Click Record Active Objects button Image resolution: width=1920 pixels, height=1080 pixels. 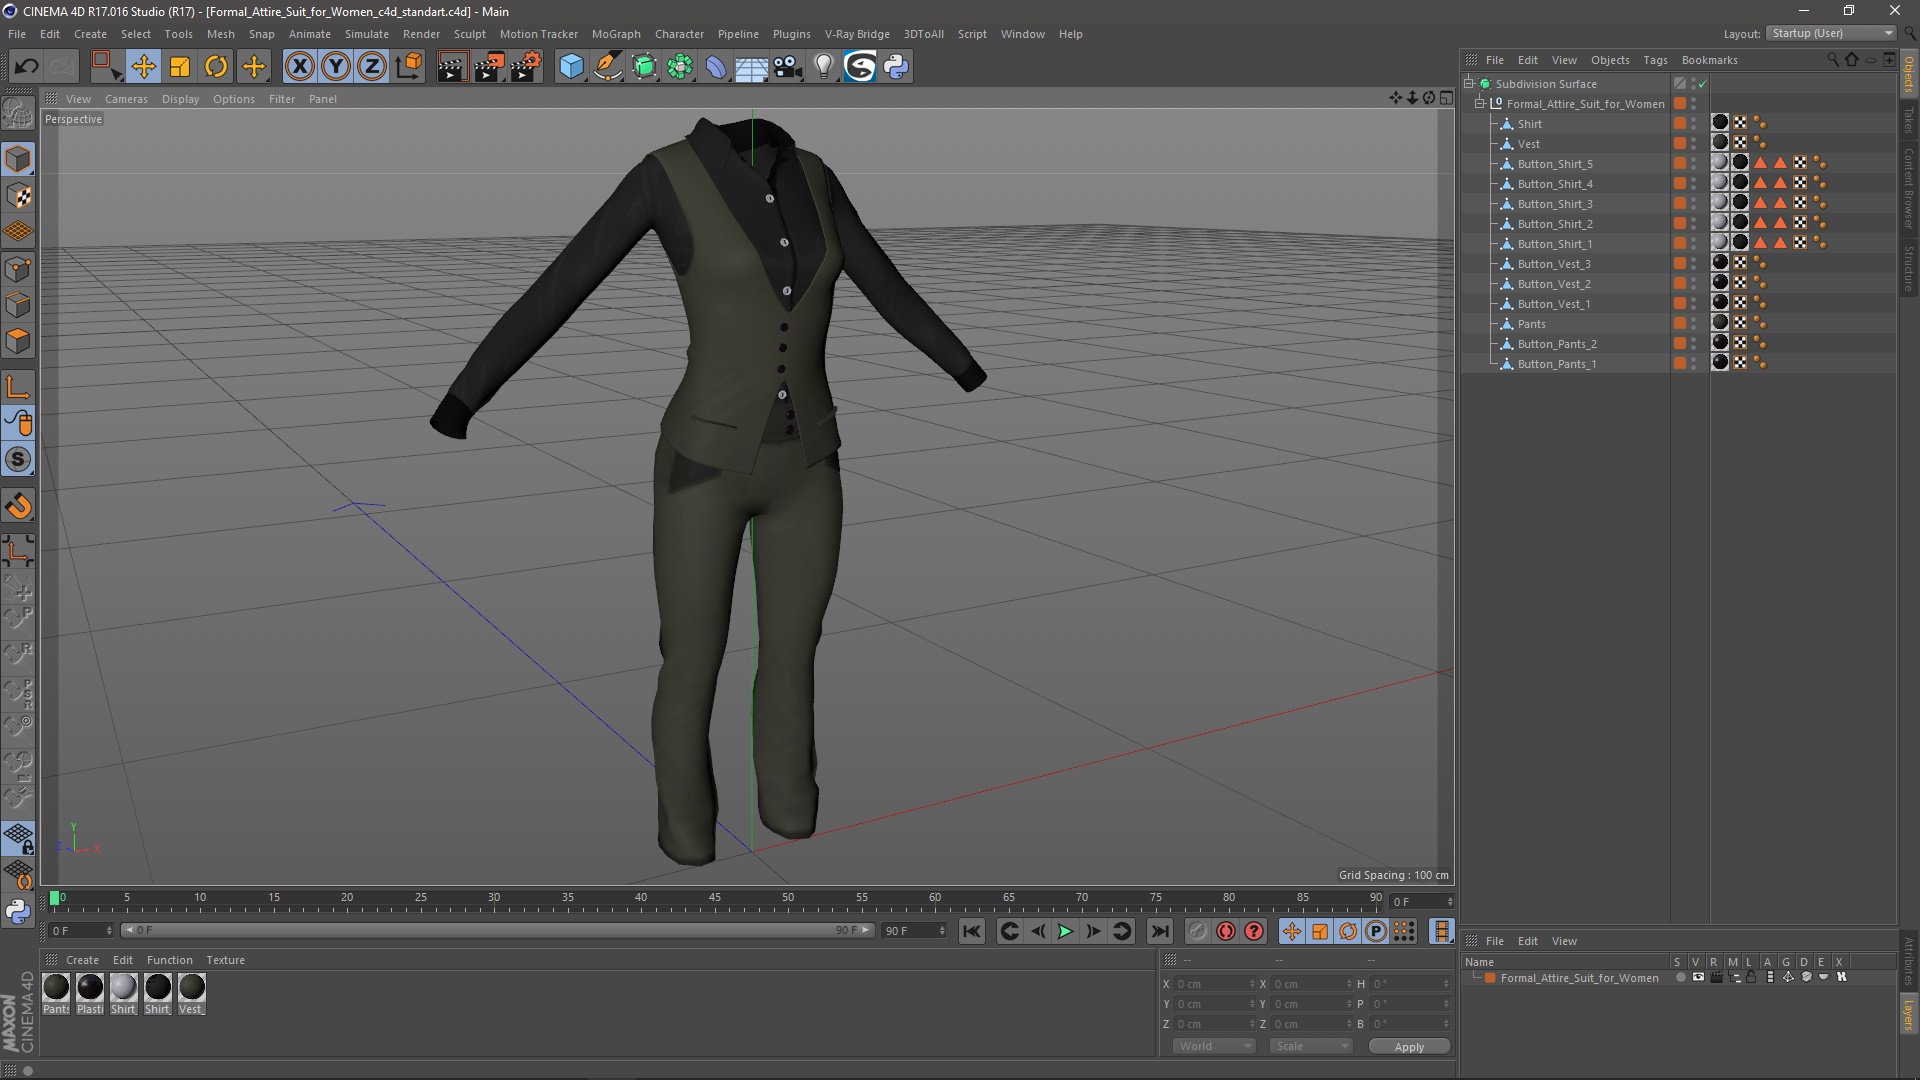coord(1197,931)
